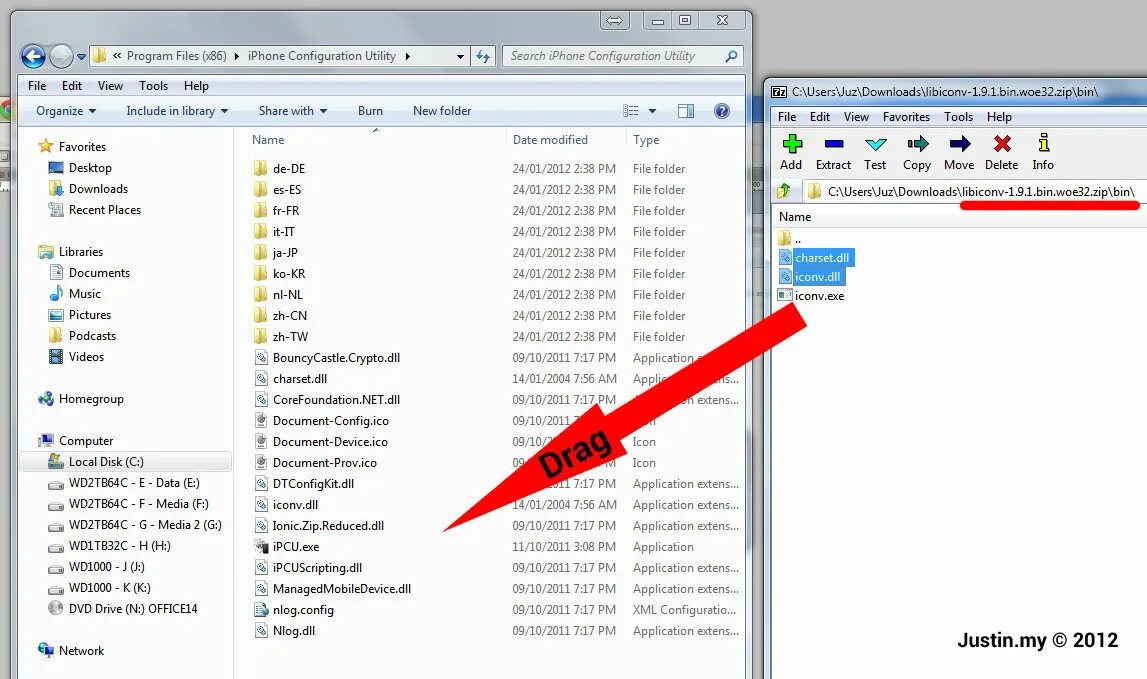Viewport: 1147px width, 679px height.
Task: Click the 7-Zip Move toolbar icon
Action: pyautogui.click(x=960, y=143)
